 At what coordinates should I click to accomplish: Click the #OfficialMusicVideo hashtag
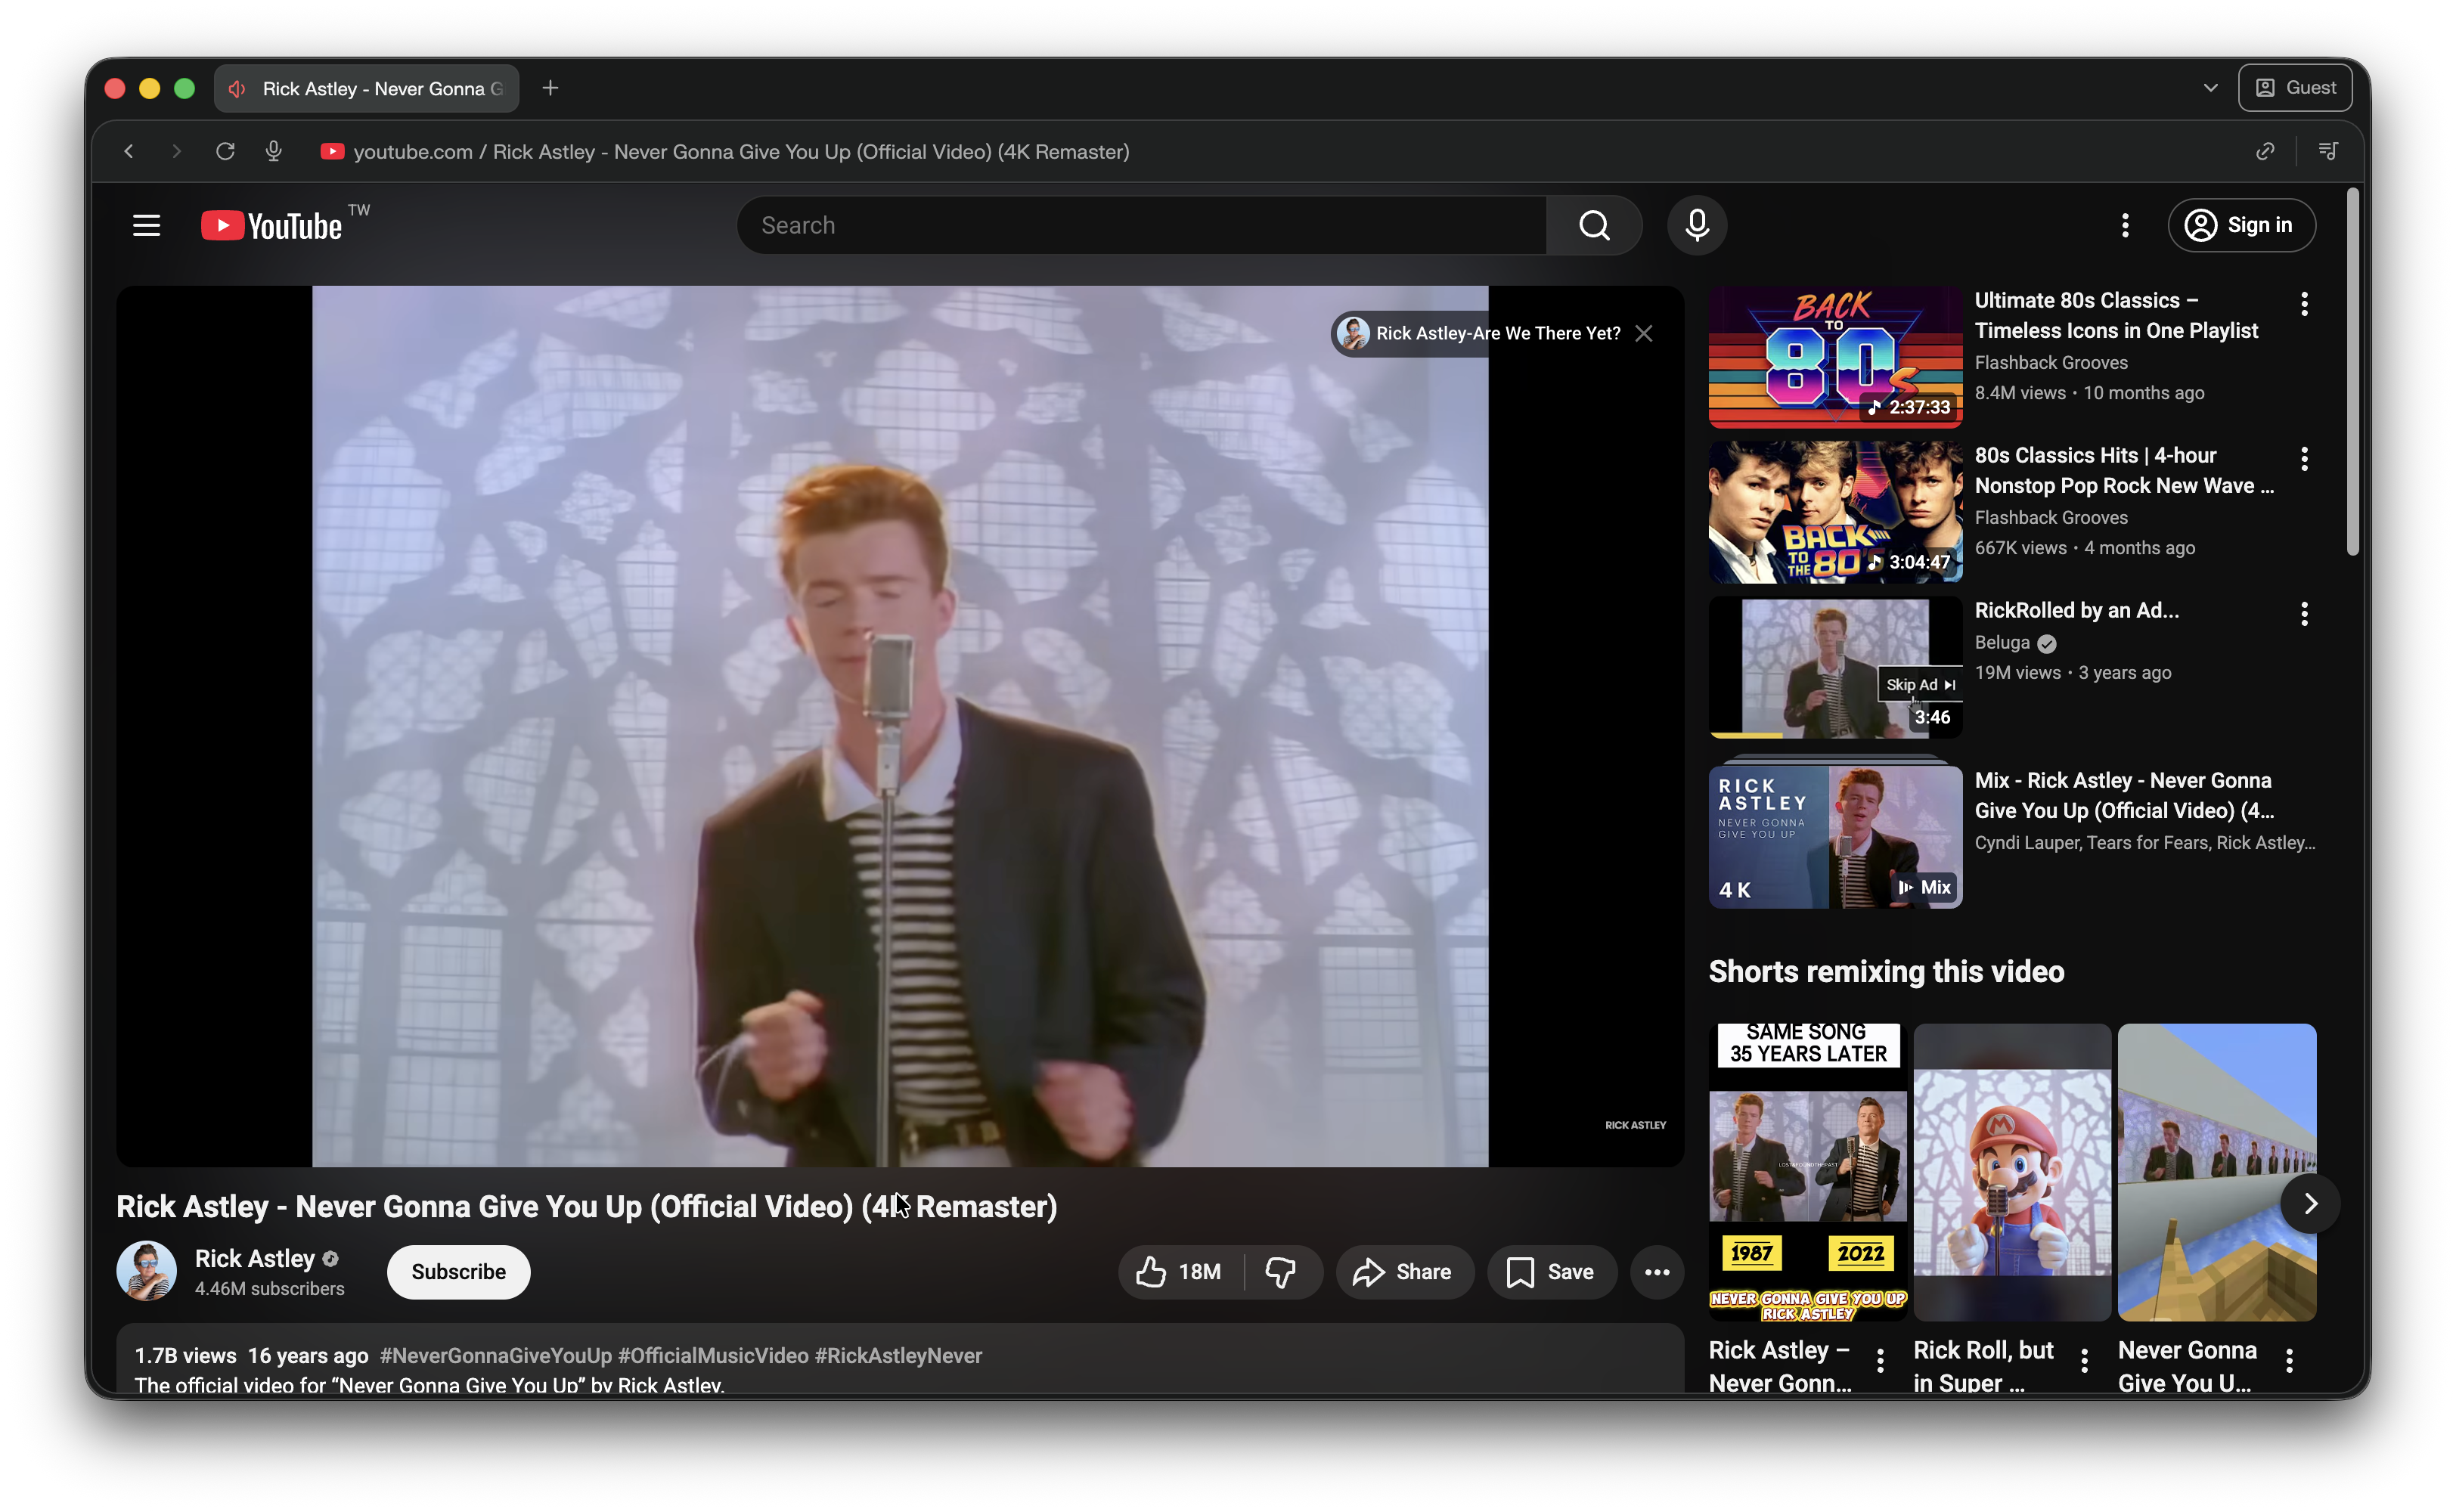[x=713, y=1355]
